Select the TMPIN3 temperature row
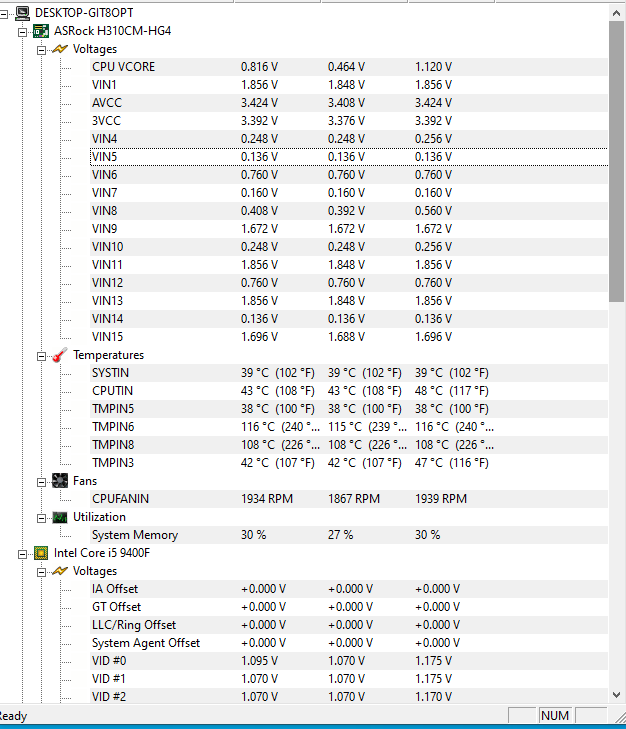Viewport: 626px width, 729px height. pyautogui.click(x=349, y=463)
